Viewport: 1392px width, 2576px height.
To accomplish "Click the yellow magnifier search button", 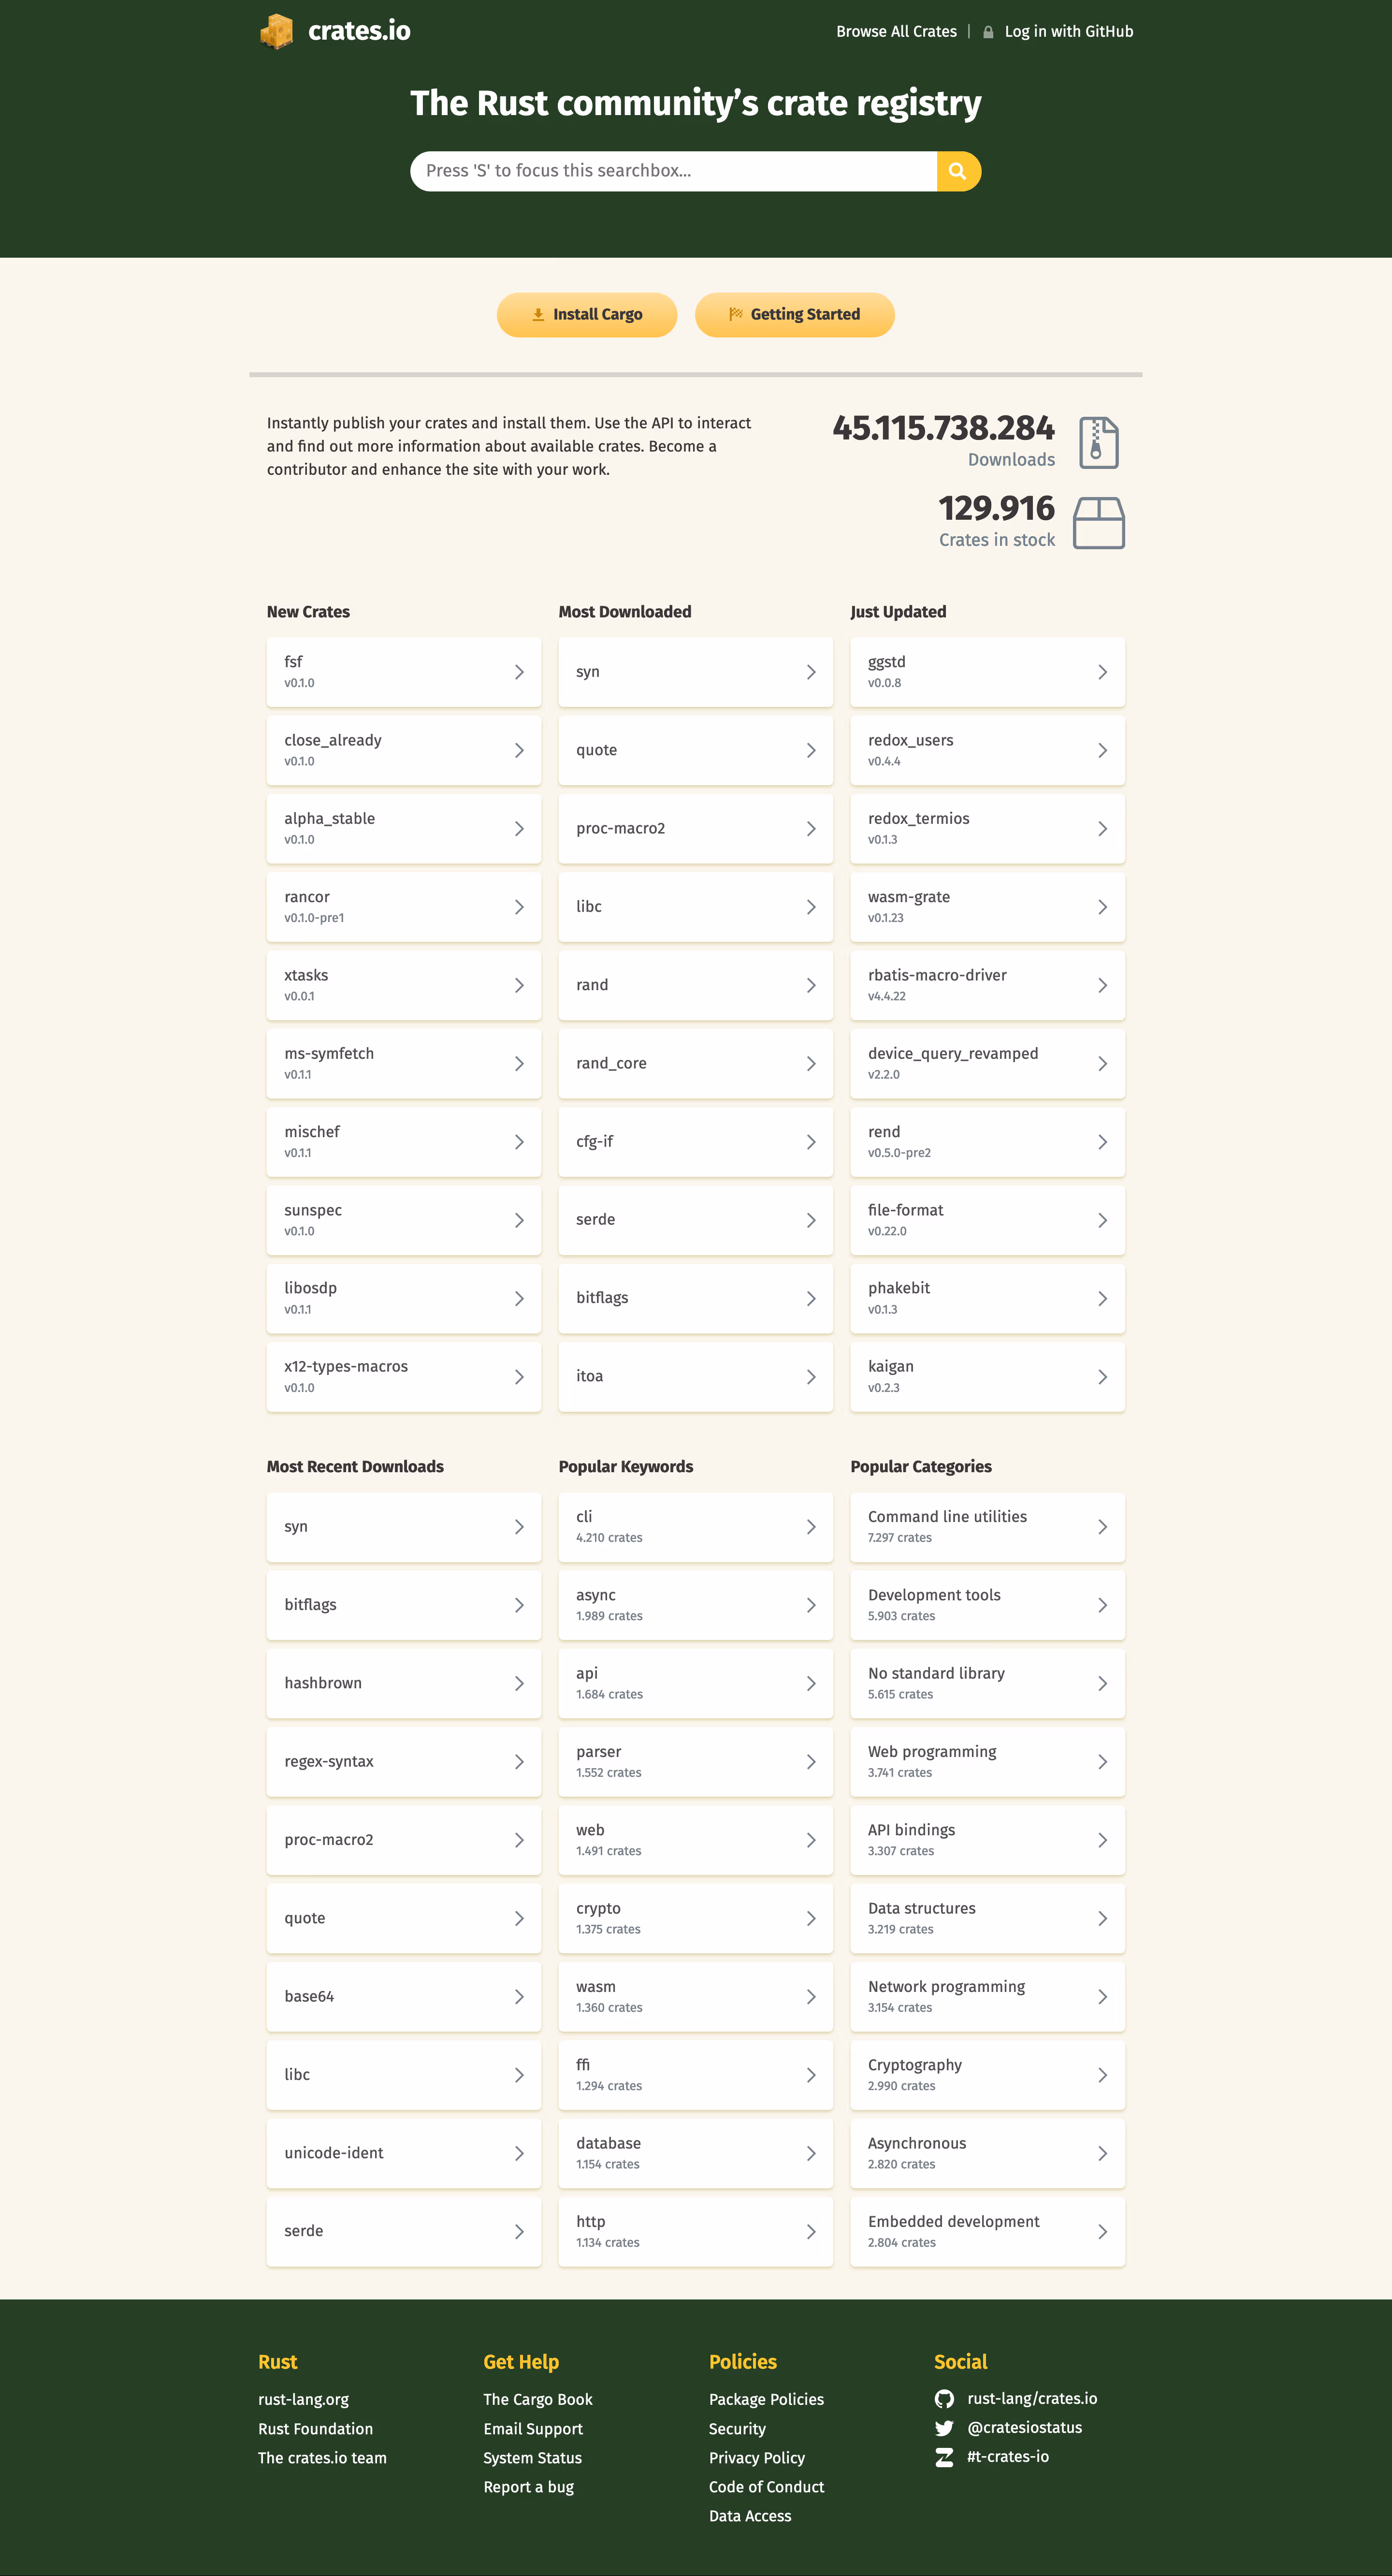I will coord(958,171).
